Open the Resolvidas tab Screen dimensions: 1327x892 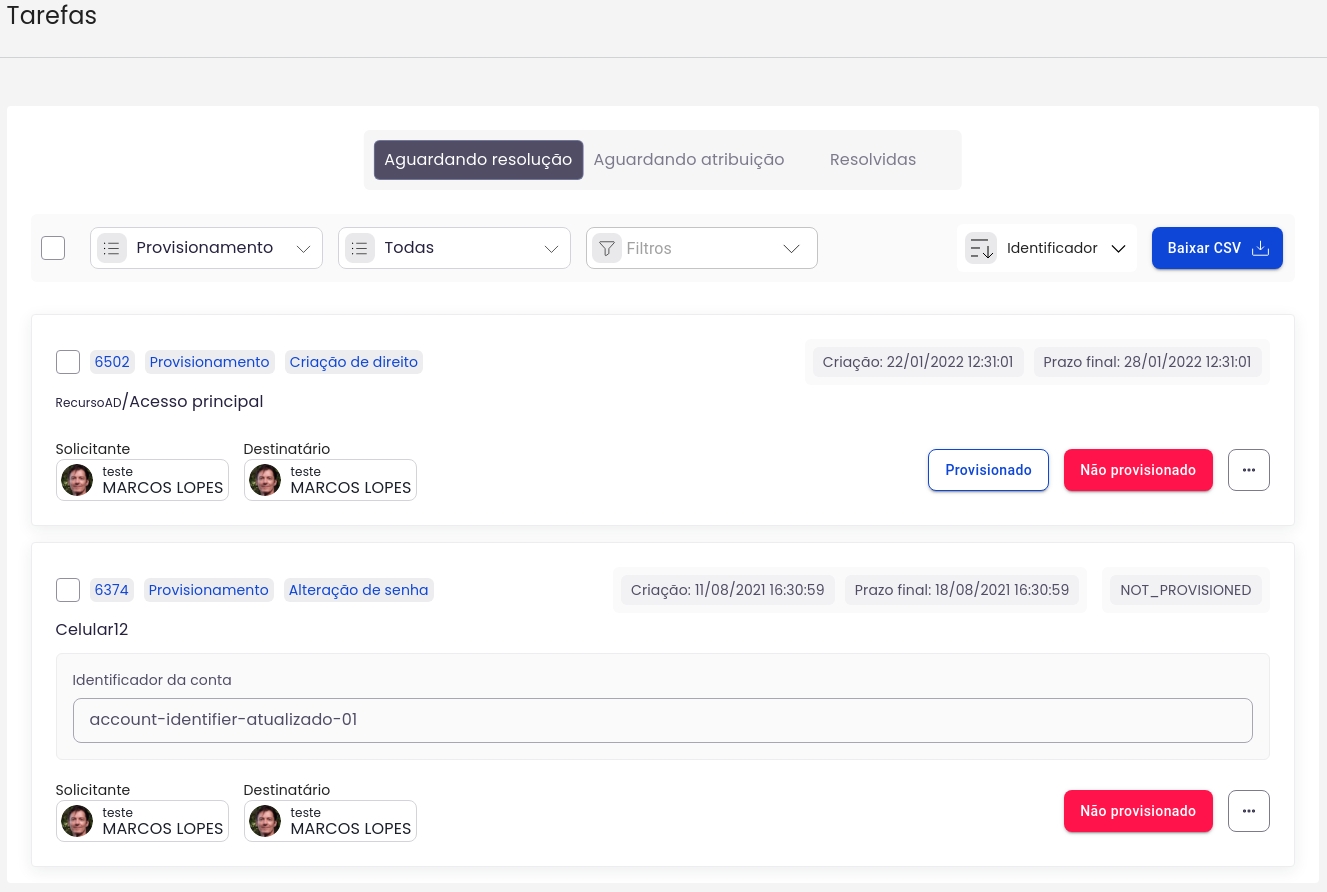click(872, 160)
